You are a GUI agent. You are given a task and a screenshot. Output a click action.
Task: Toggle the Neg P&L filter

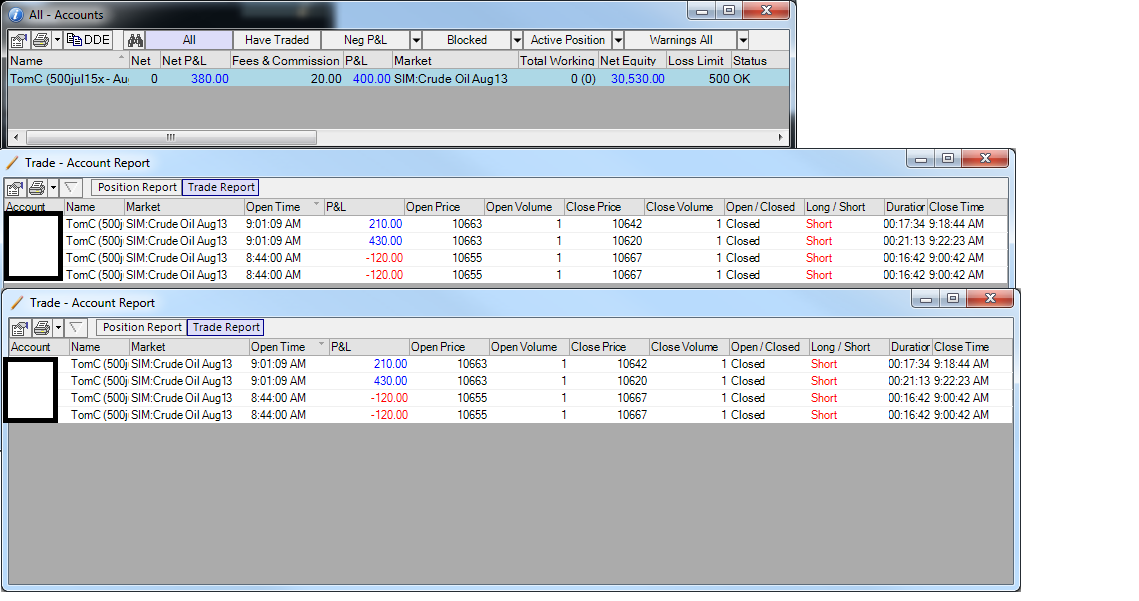coord(365,40)
